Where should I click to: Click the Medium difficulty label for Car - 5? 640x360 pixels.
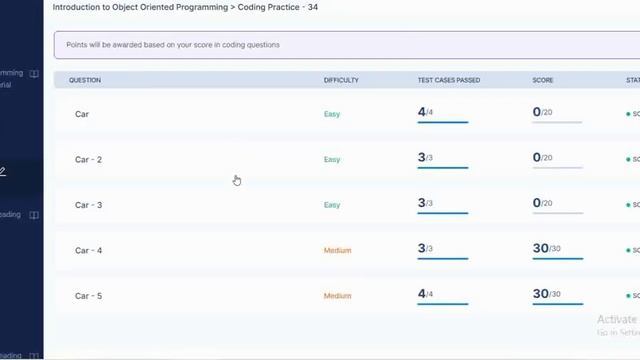pos(338,296)
